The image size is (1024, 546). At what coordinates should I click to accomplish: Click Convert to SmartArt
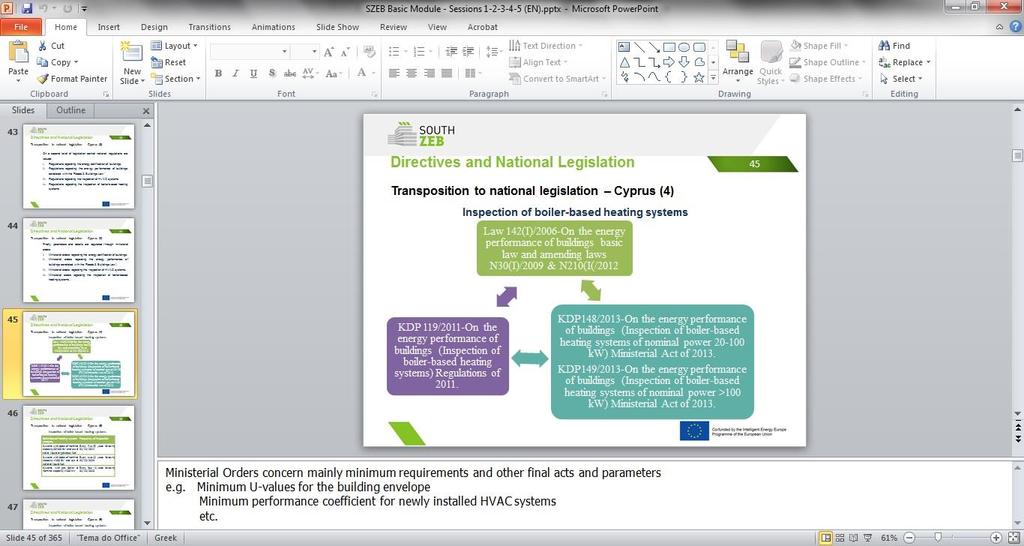[558, 78]
